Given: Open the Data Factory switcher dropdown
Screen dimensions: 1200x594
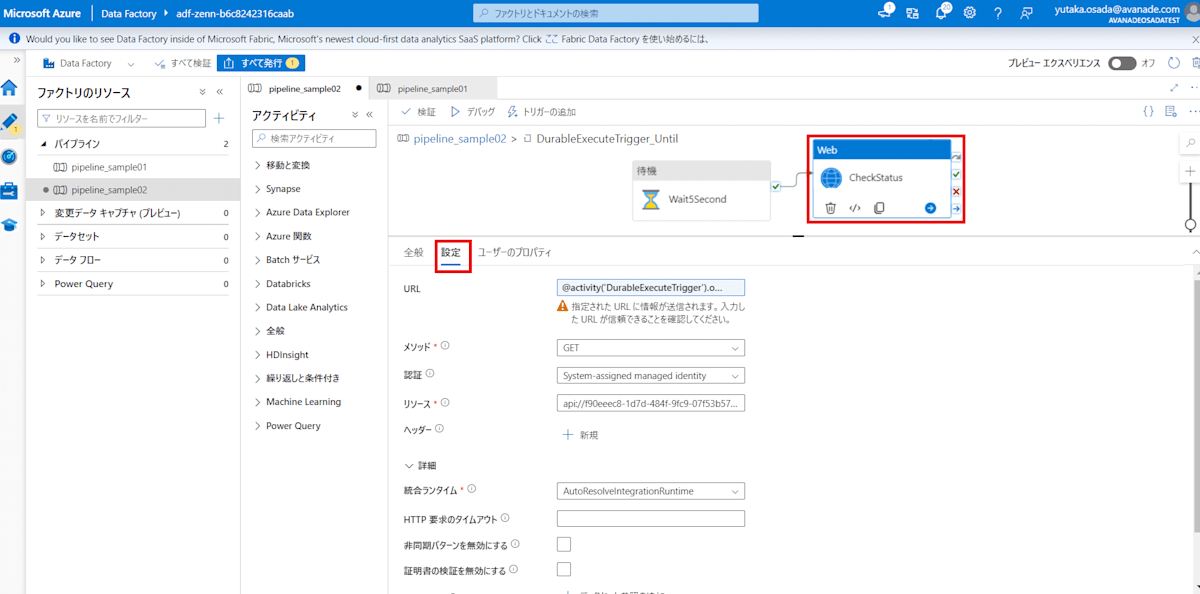Looking at the screenshot, I should 130,64.
